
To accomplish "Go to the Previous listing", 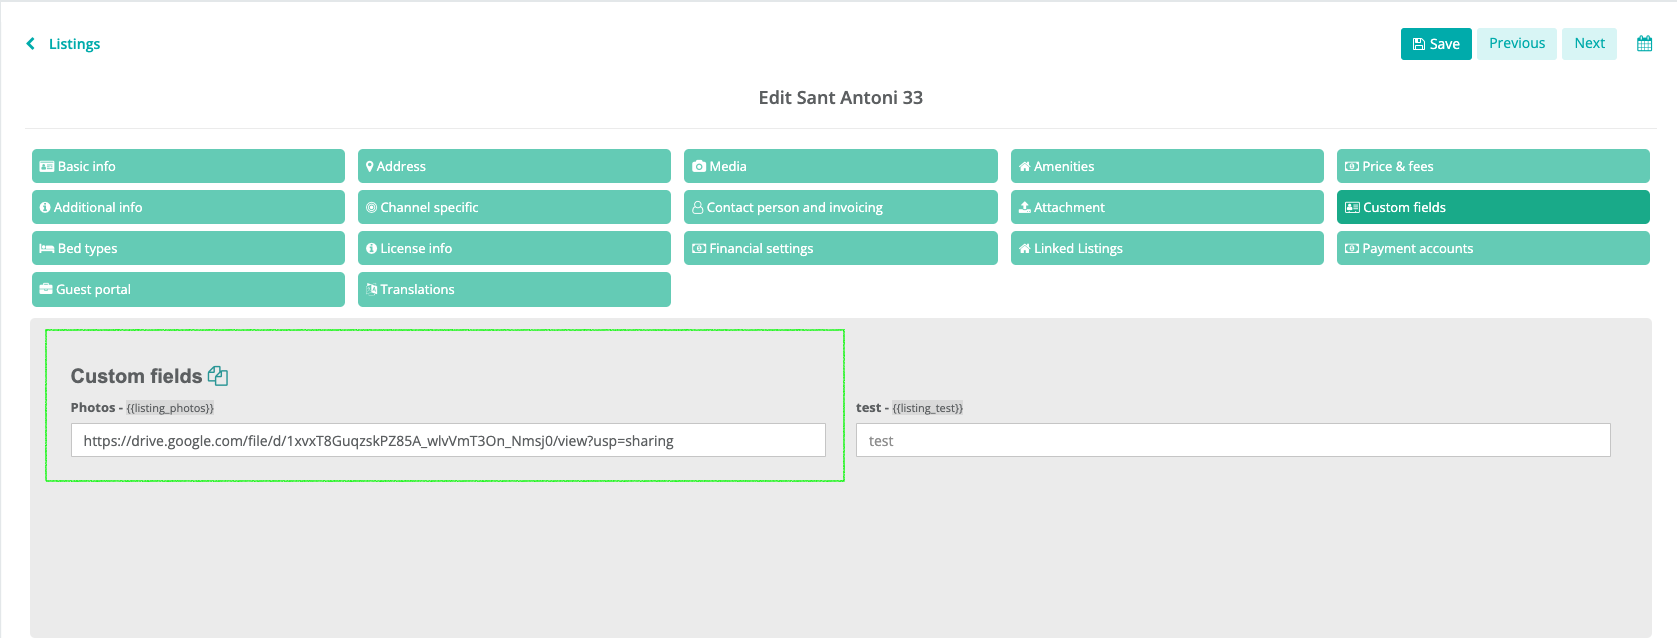I will pyautogui.click(x=1516, y=44).
